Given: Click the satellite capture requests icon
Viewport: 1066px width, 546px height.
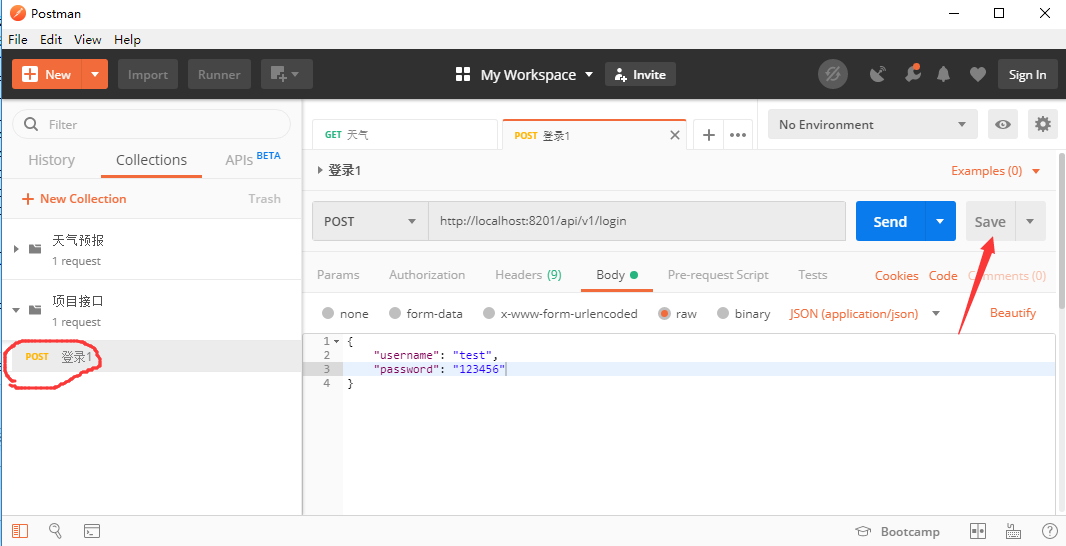Looking at the screenshot, I should pos(878,75).
